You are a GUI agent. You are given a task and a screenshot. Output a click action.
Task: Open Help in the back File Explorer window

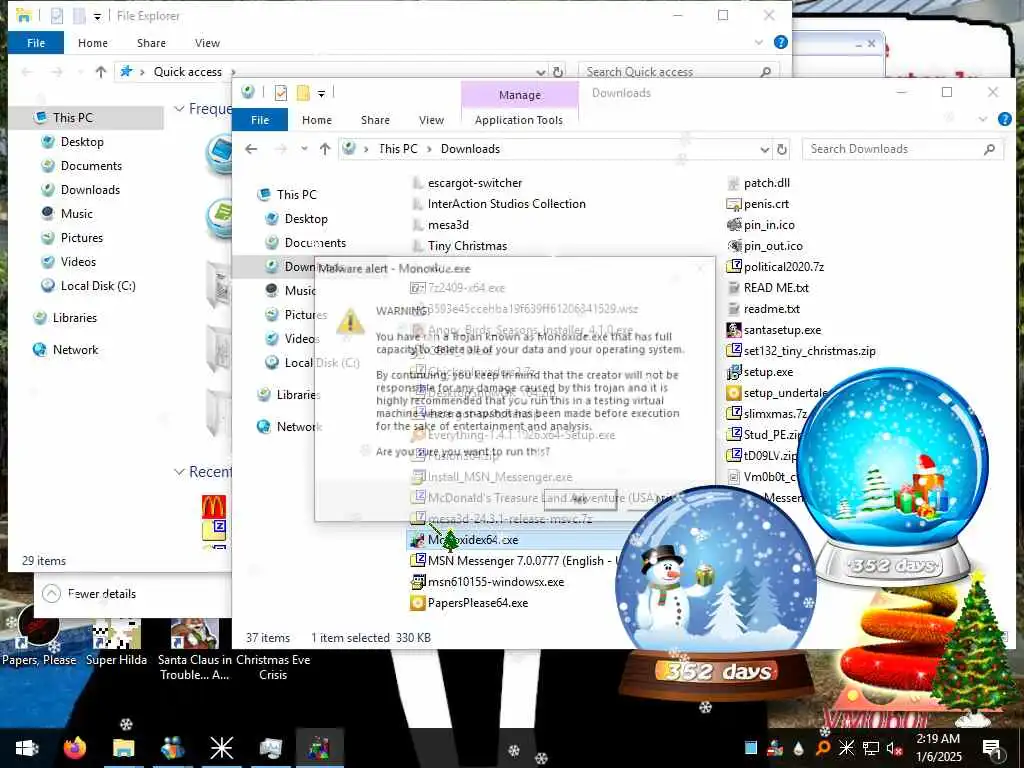pyautogui.click(x=780, y=42)
